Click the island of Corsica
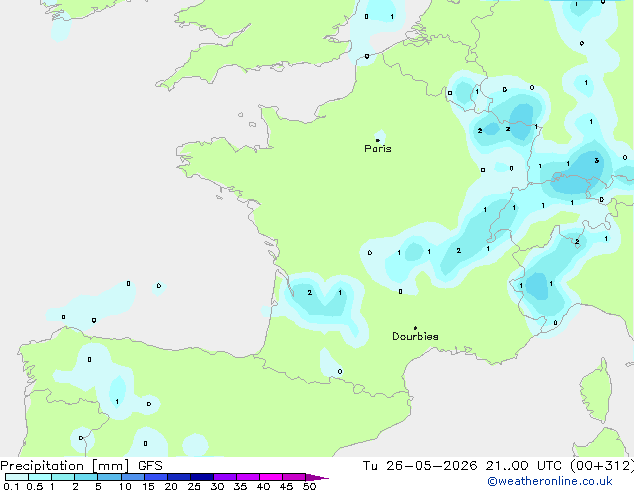 click(595, 392)
